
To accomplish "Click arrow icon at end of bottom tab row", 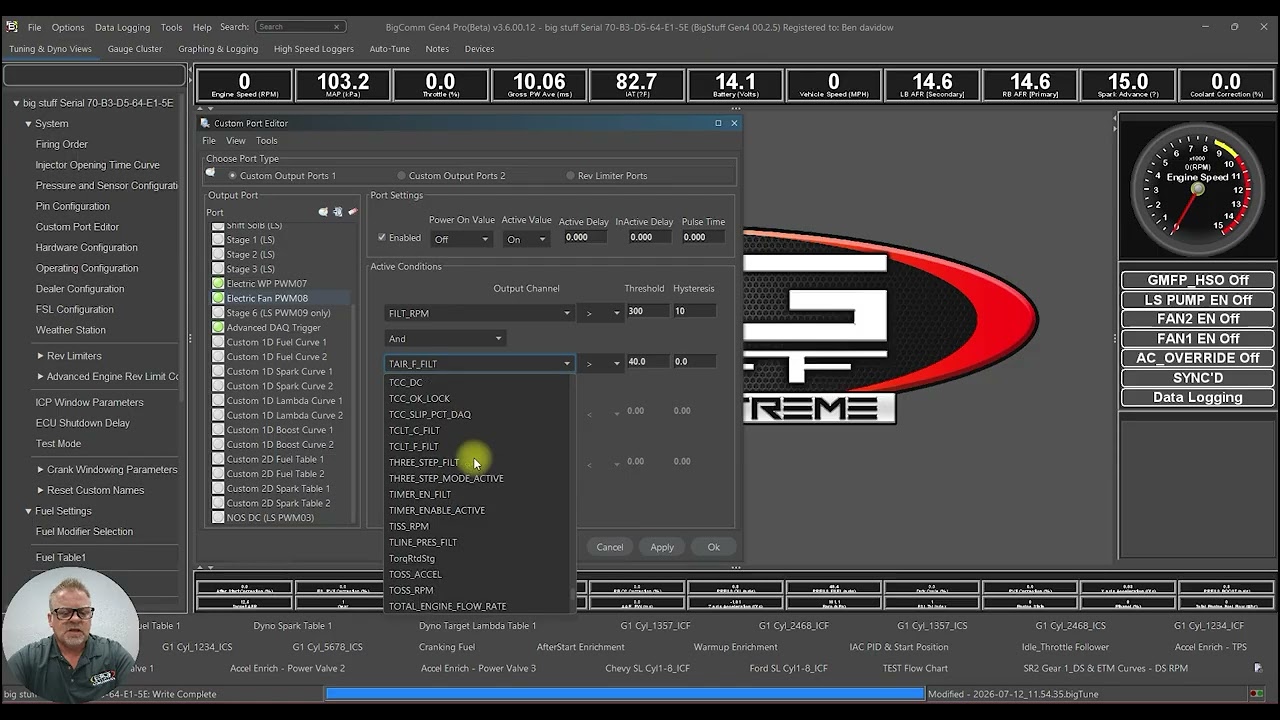I will click(1258, 668).
